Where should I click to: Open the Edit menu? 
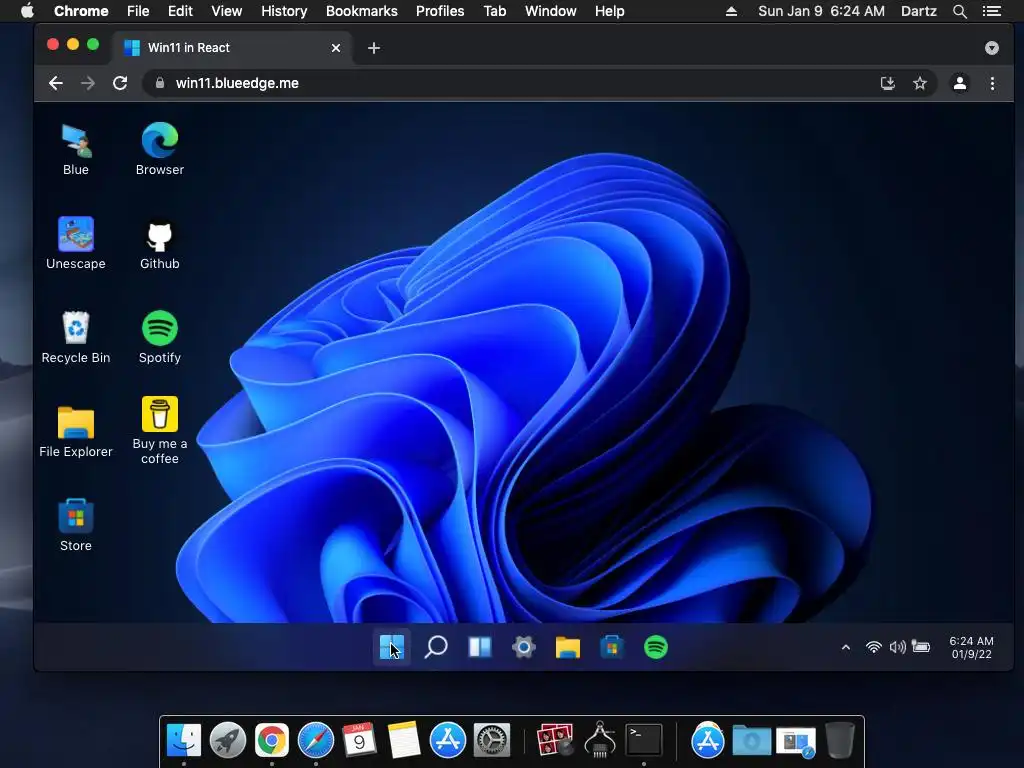[x=180, y=11]
